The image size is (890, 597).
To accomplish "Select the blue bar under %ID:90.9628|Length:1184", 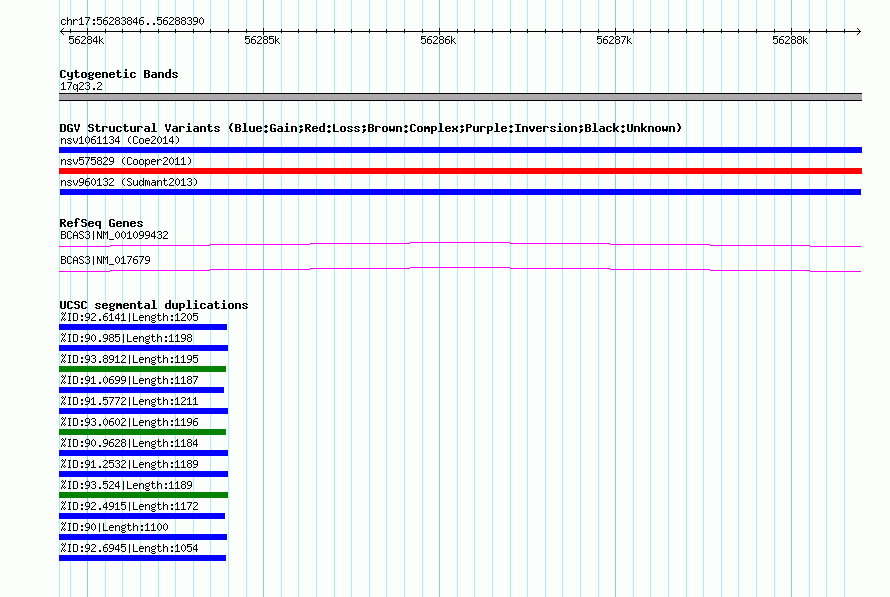I will pos(144,453).
